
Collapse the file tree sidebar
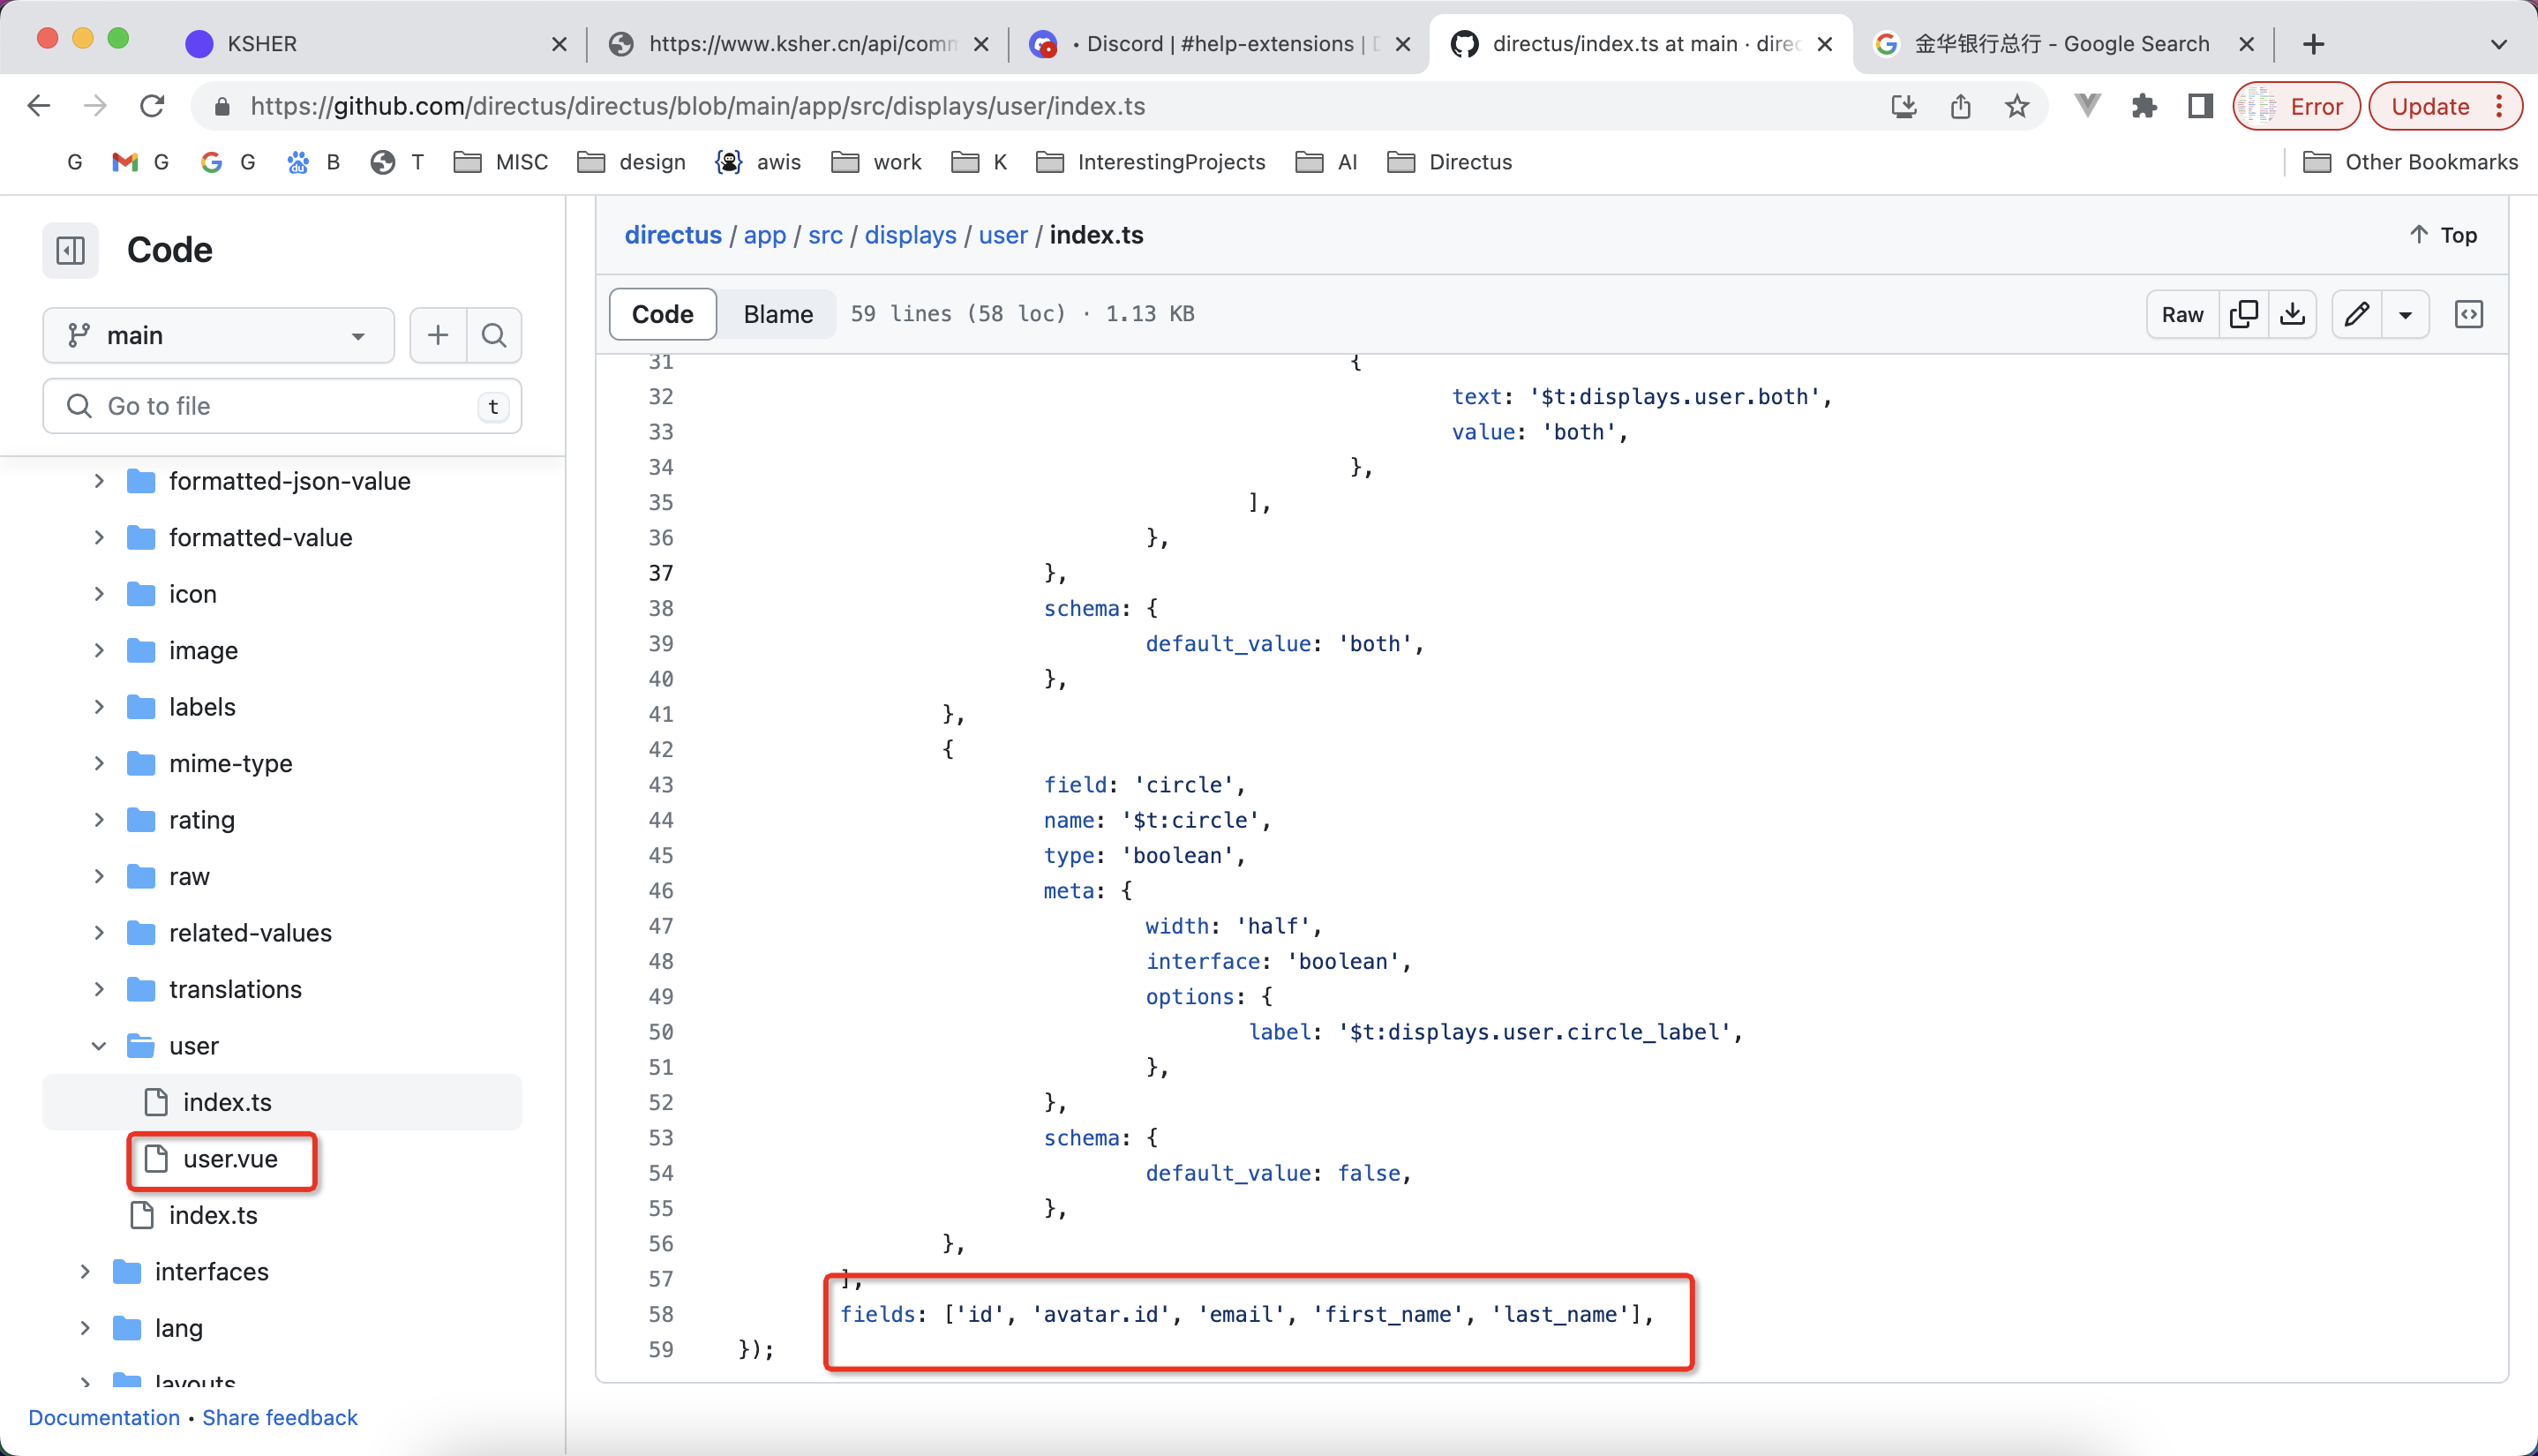pos(70,250)
